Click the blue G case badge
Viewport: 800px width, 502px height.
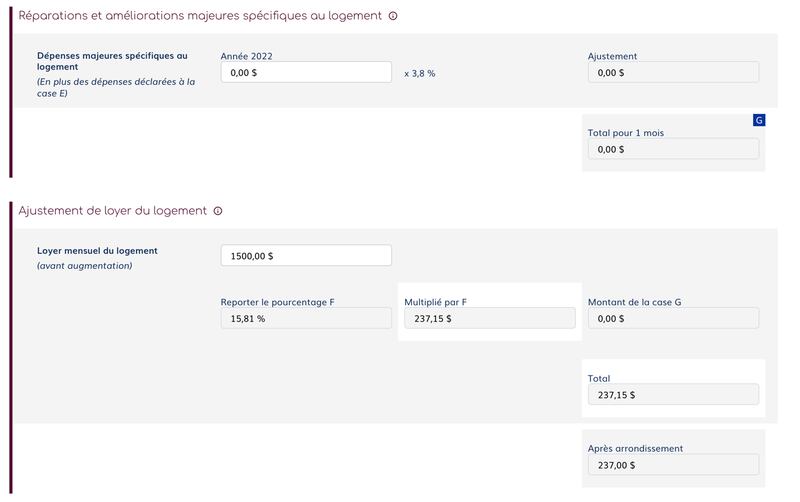click(x=759, y=120)
